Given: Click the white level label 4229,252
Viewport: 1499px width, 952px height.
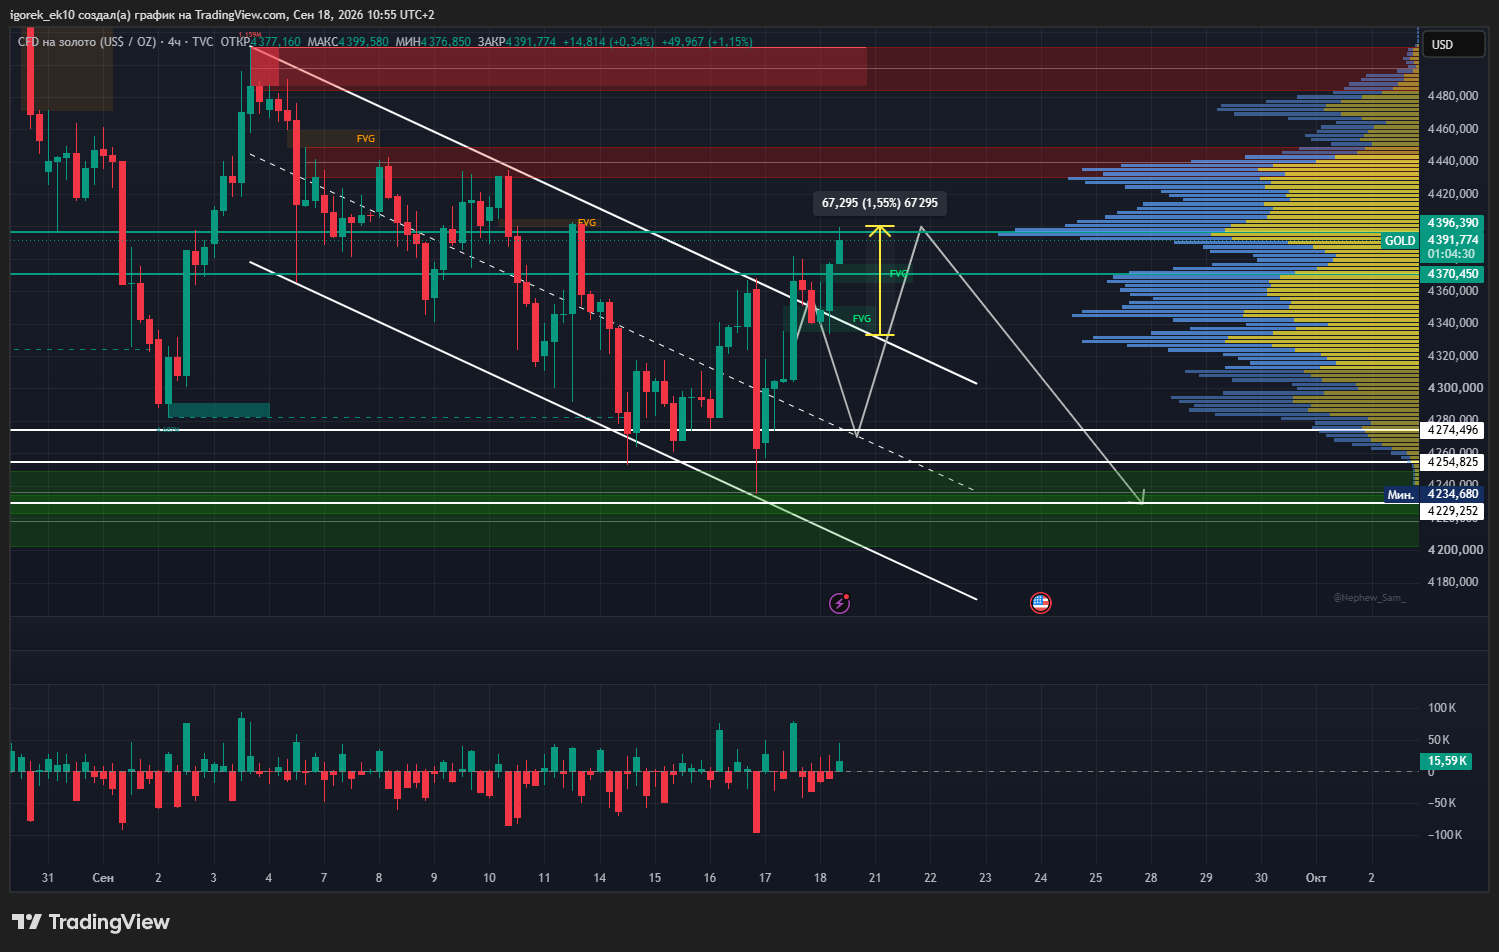Looking at the screenshot, I should pyautogui.click(x=1453, y=511).
